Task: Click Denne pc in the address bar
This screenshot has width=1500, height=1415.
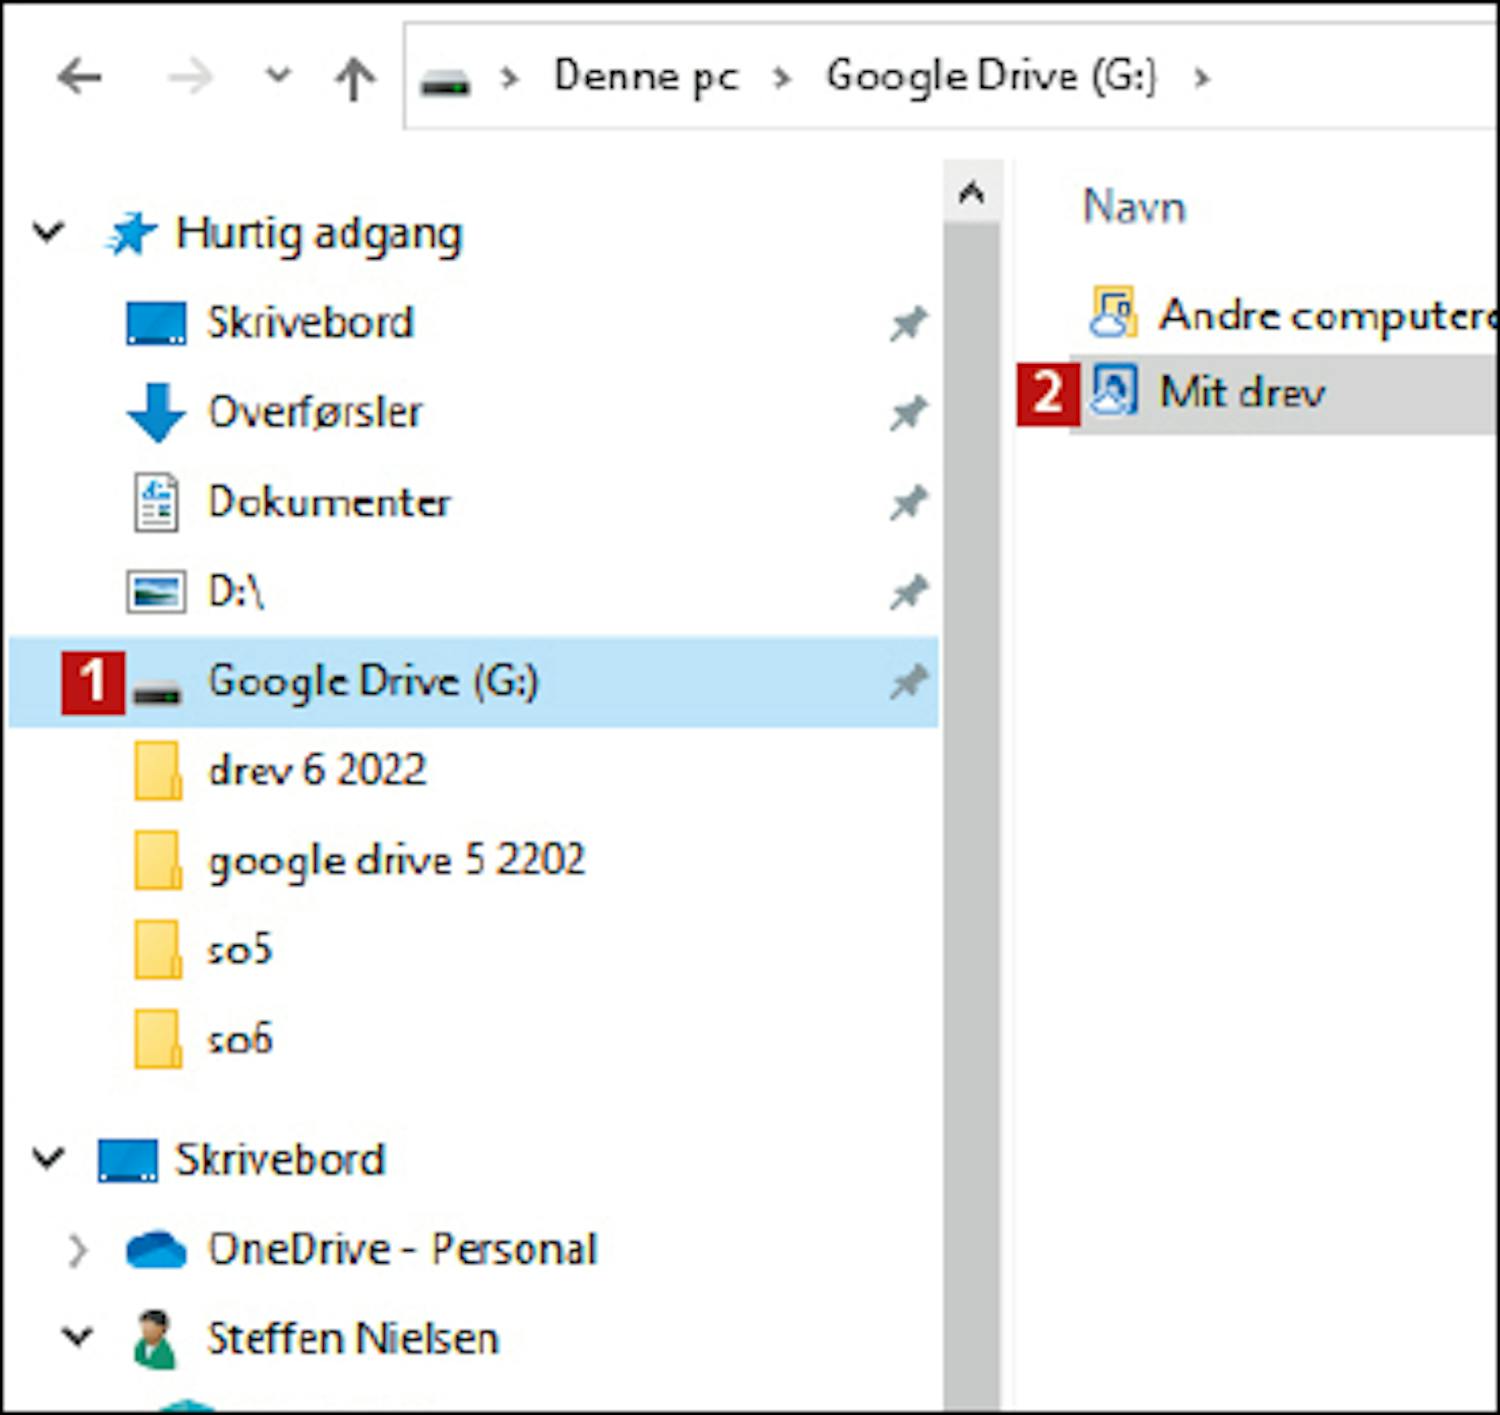Action: (646, 77)
